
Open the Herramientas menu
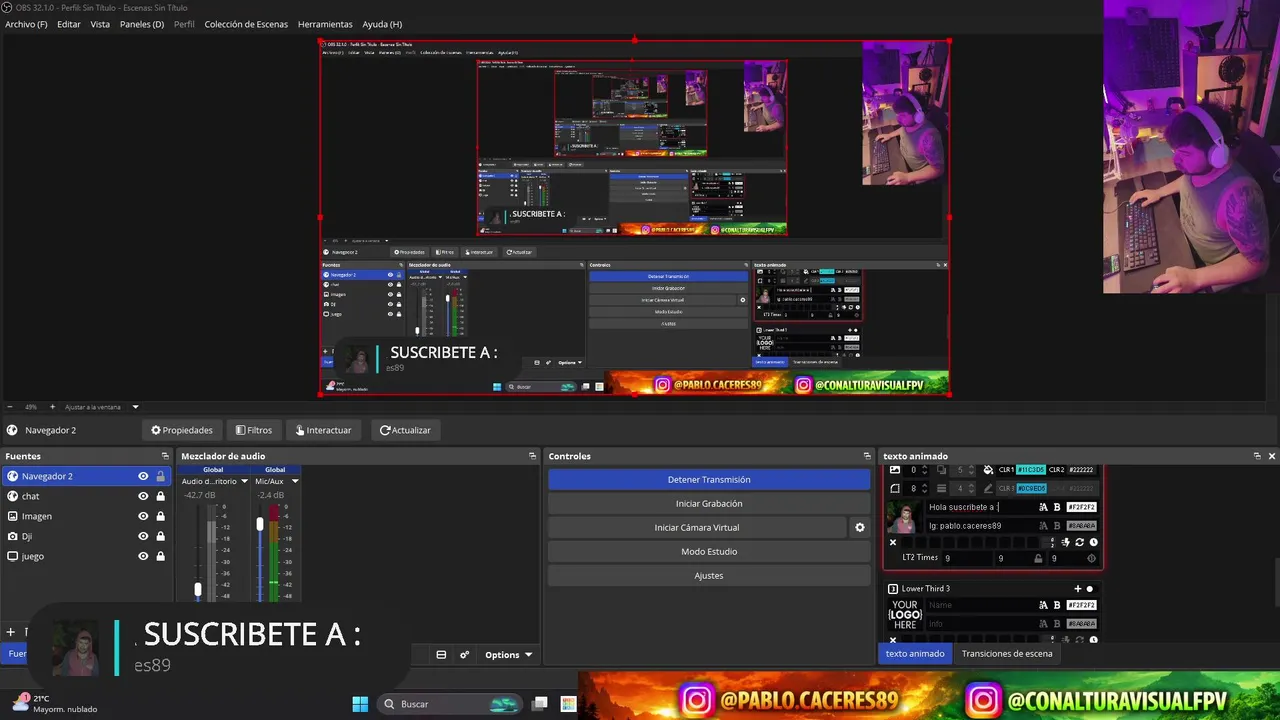coord(325,24)
